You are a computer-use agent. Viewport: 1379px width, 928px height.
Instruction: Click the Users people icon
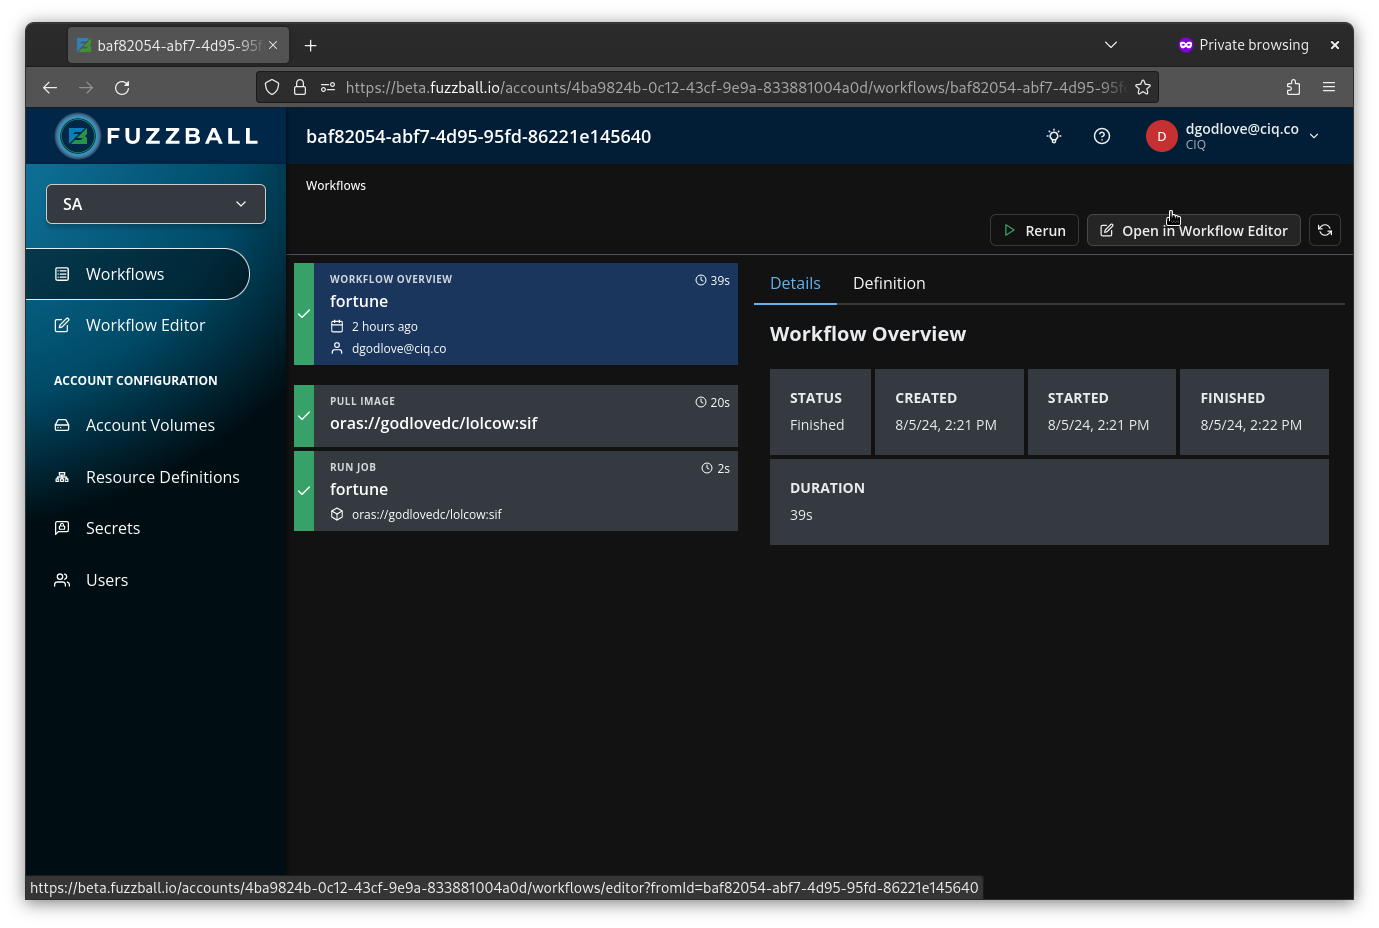click(x=62, y=580)
